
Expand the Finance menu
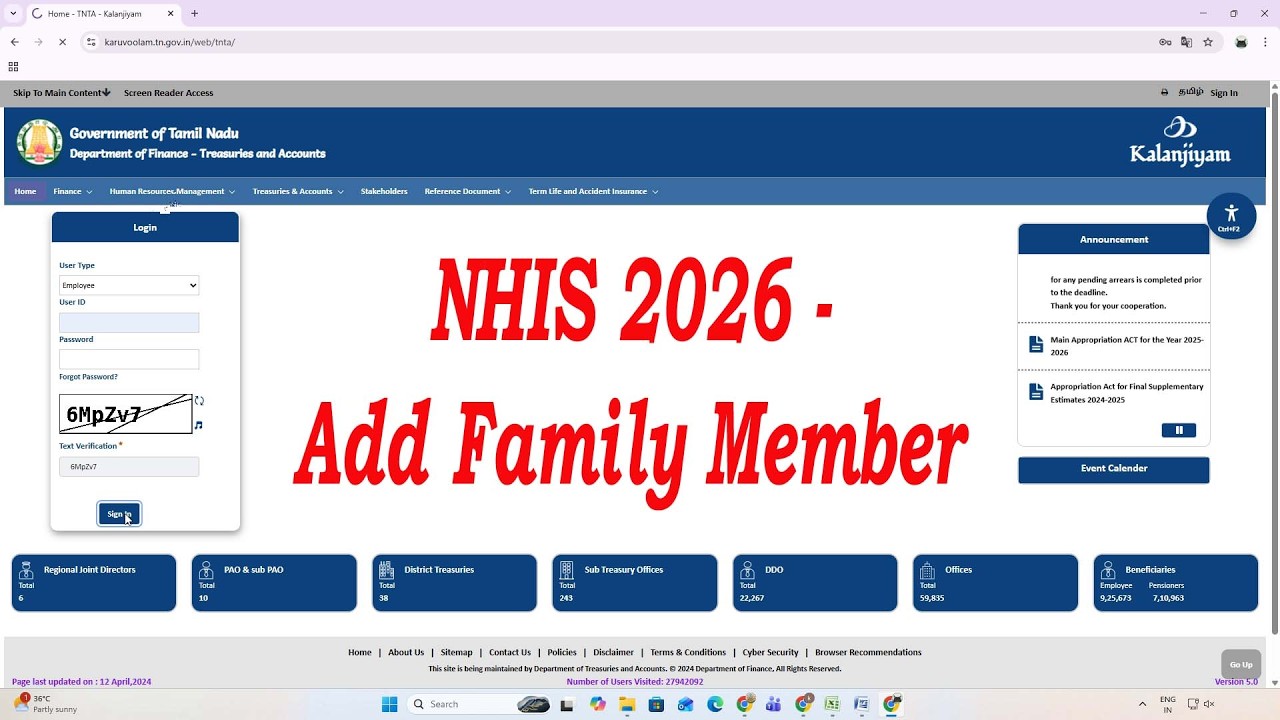(73, 191)
